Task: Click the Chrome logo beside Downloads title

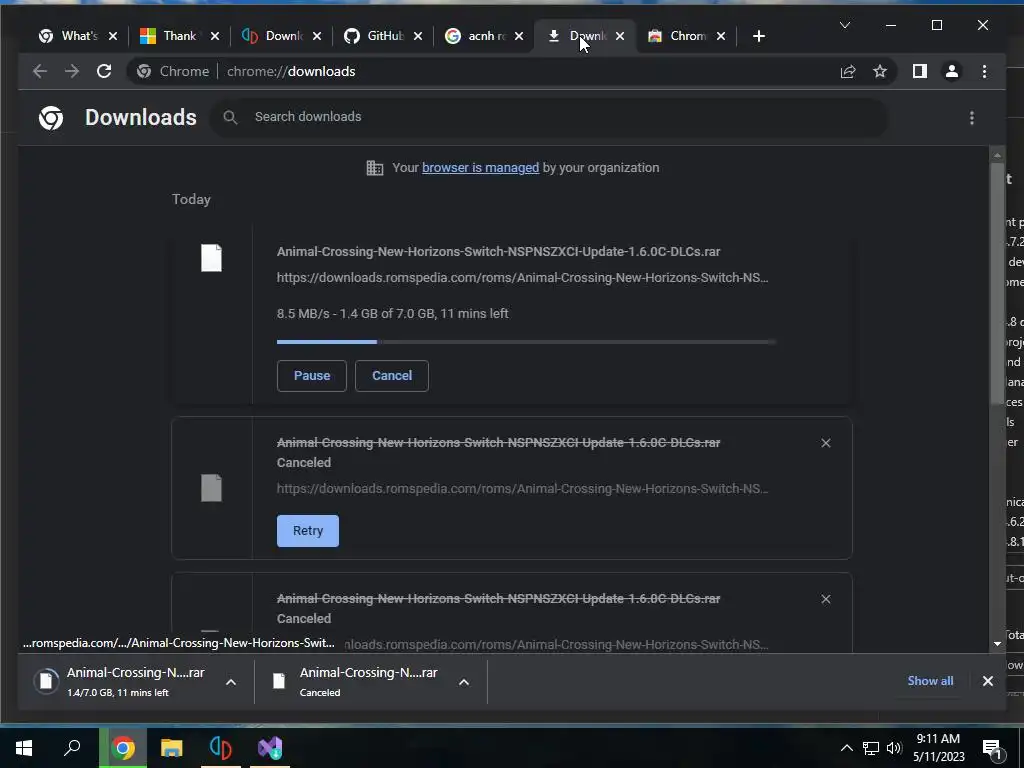Action: [51, 118]
